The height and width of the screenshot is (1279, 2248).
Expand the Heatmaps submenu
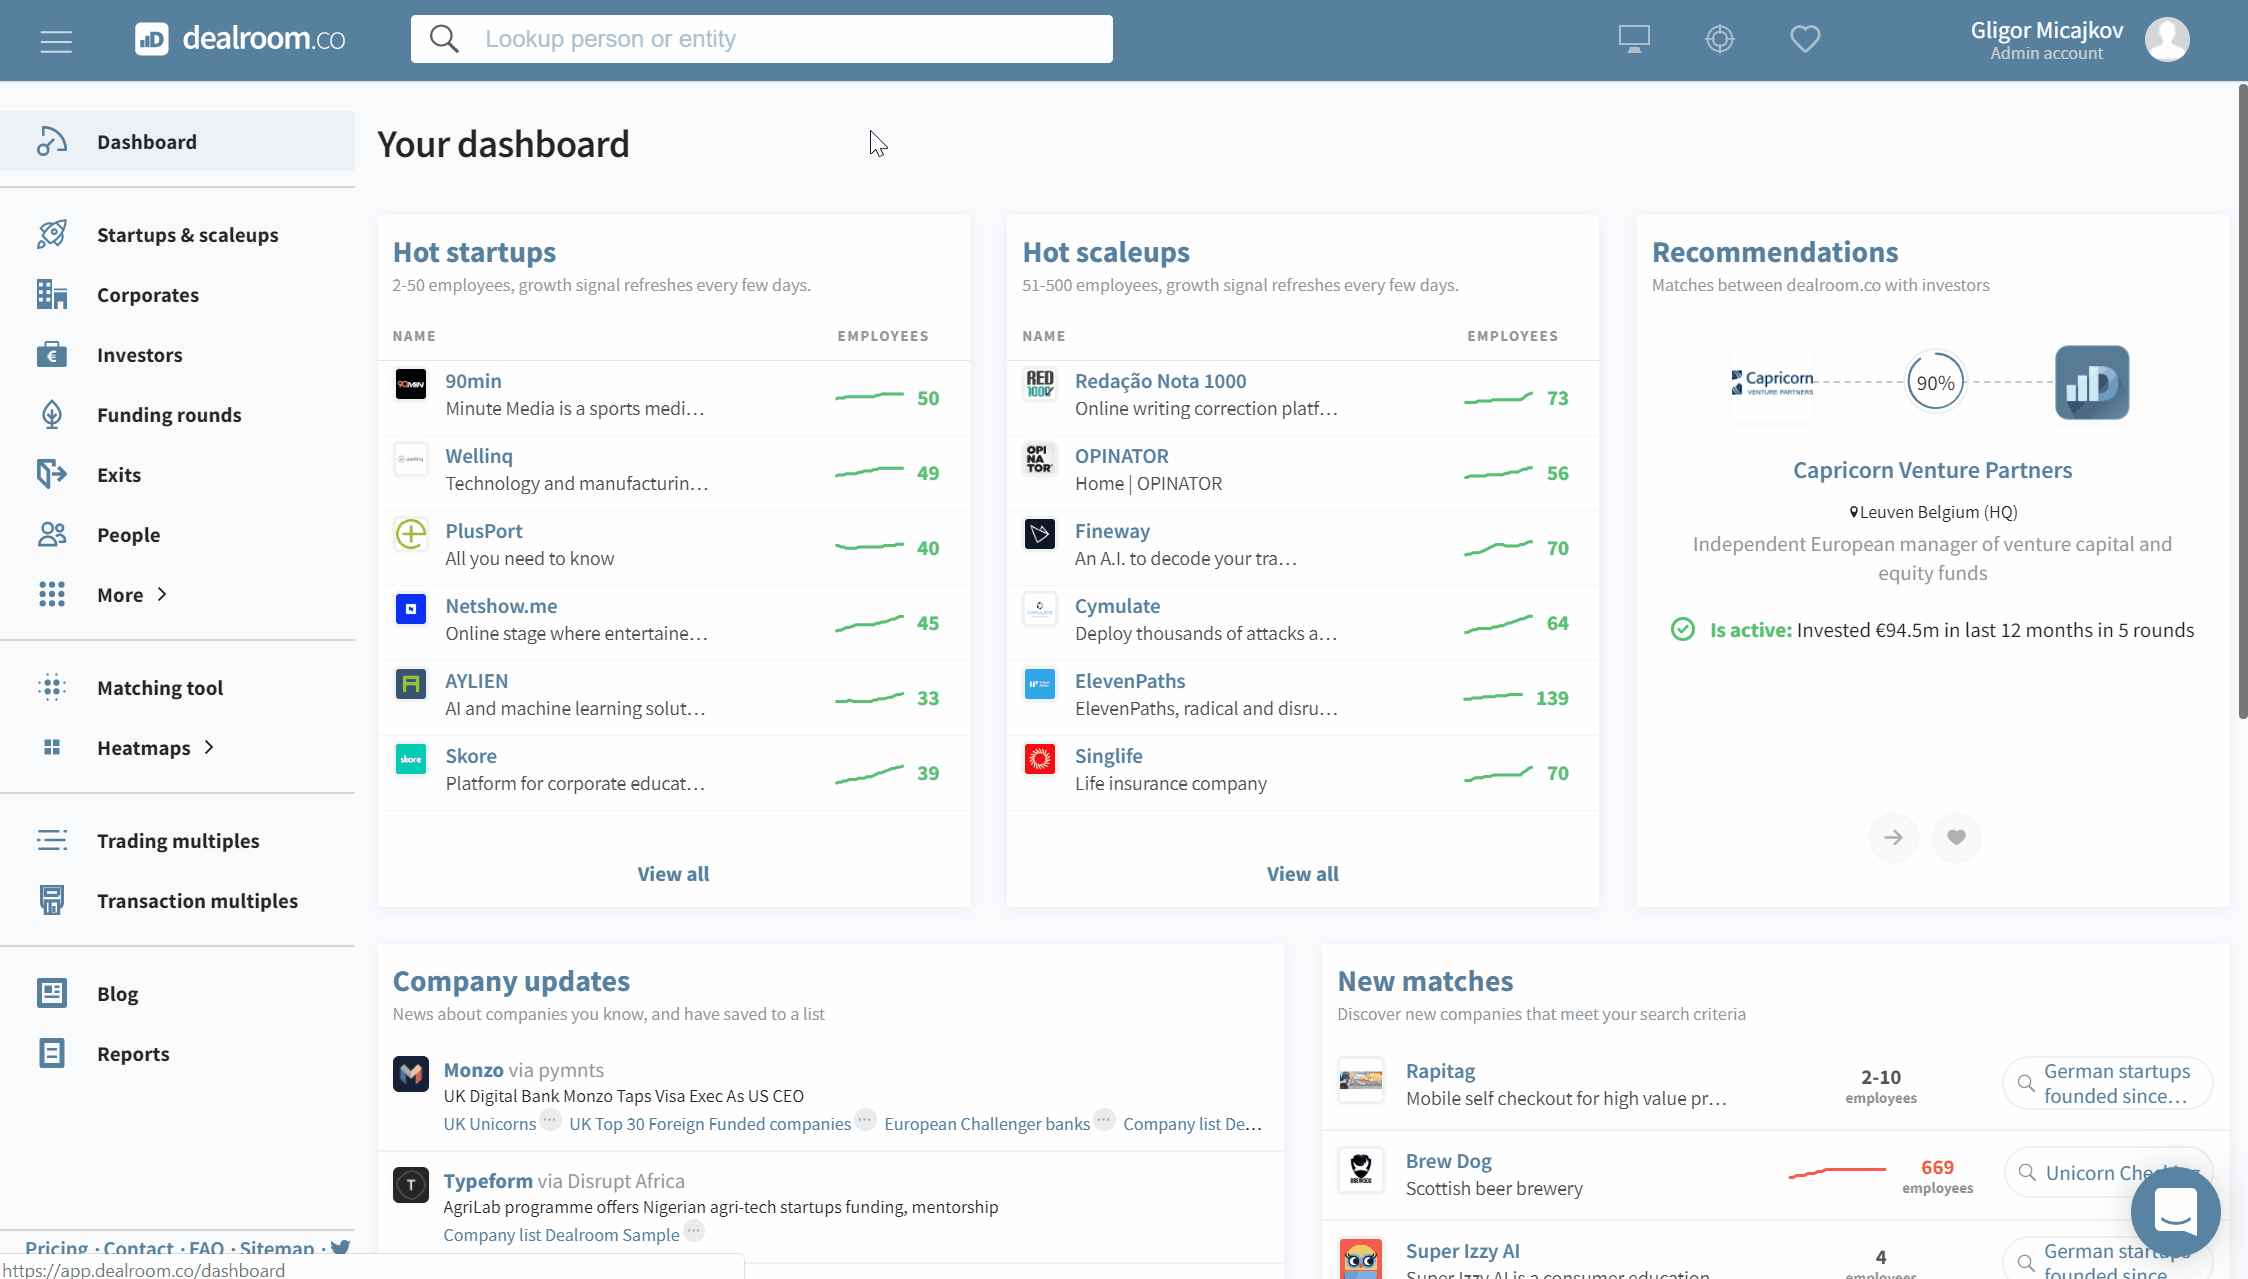click(209, 747)
